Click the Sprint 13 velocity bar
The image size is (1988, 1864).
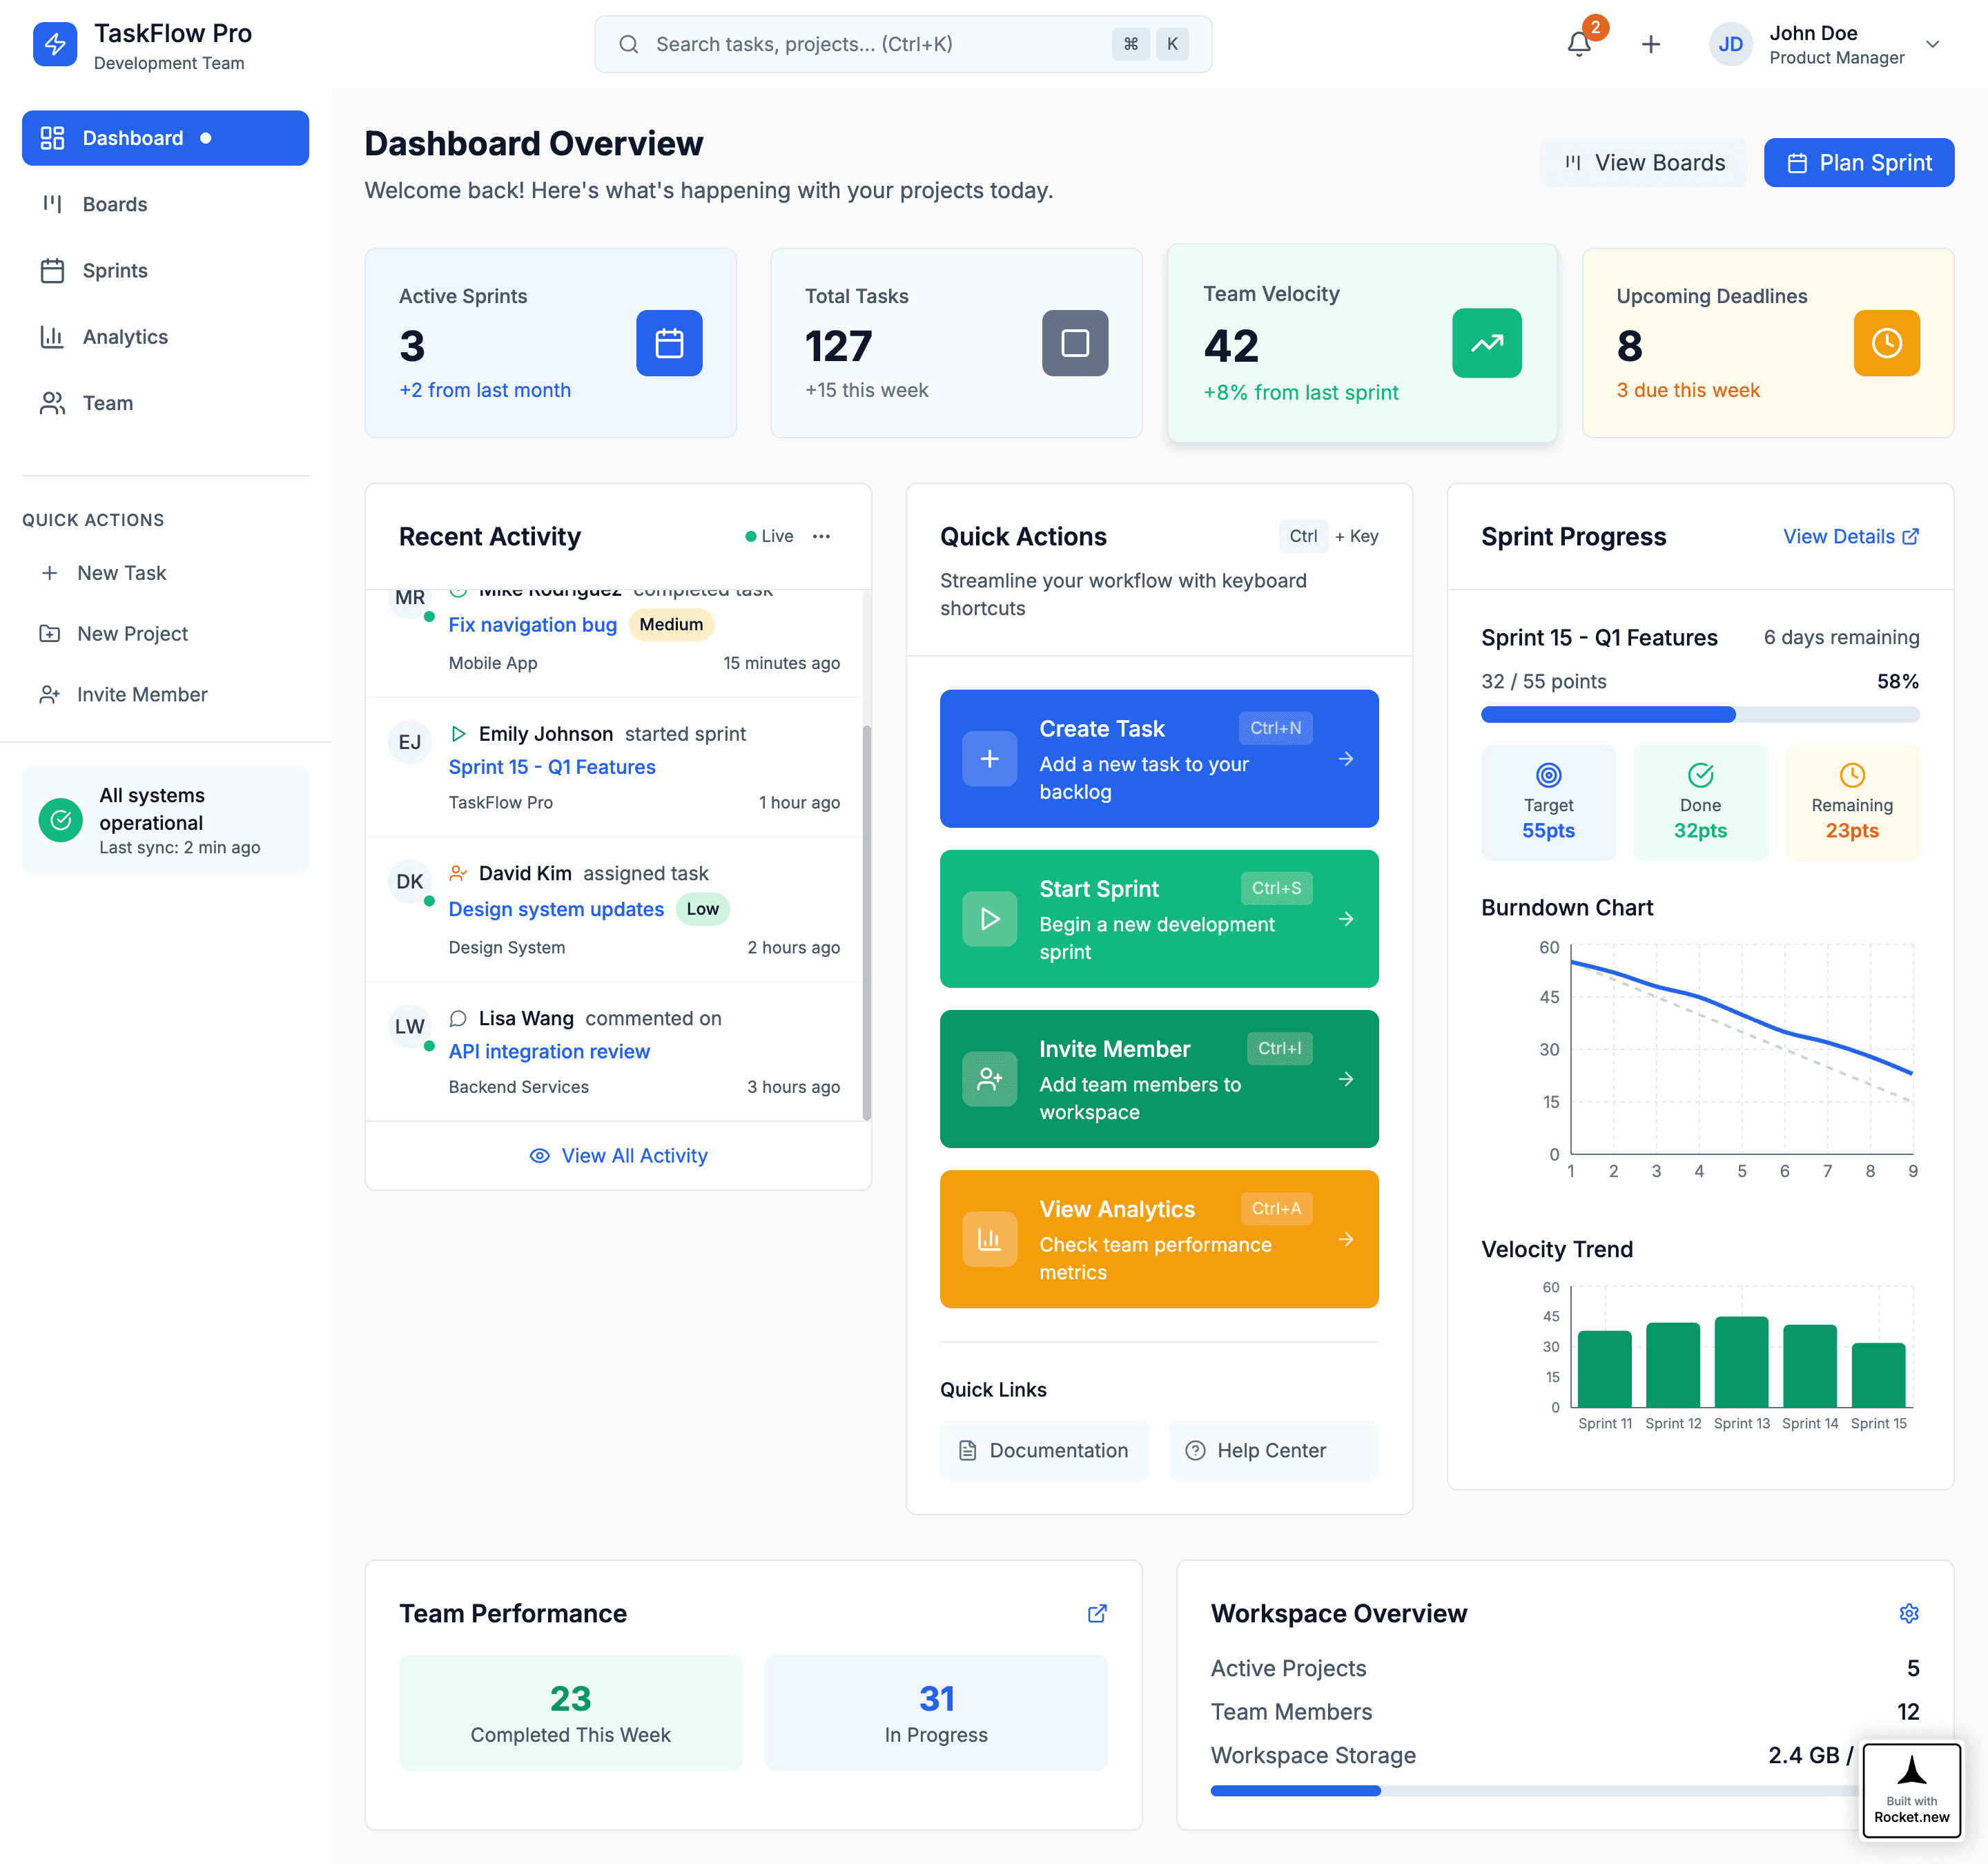(x=1741, y=1362)
